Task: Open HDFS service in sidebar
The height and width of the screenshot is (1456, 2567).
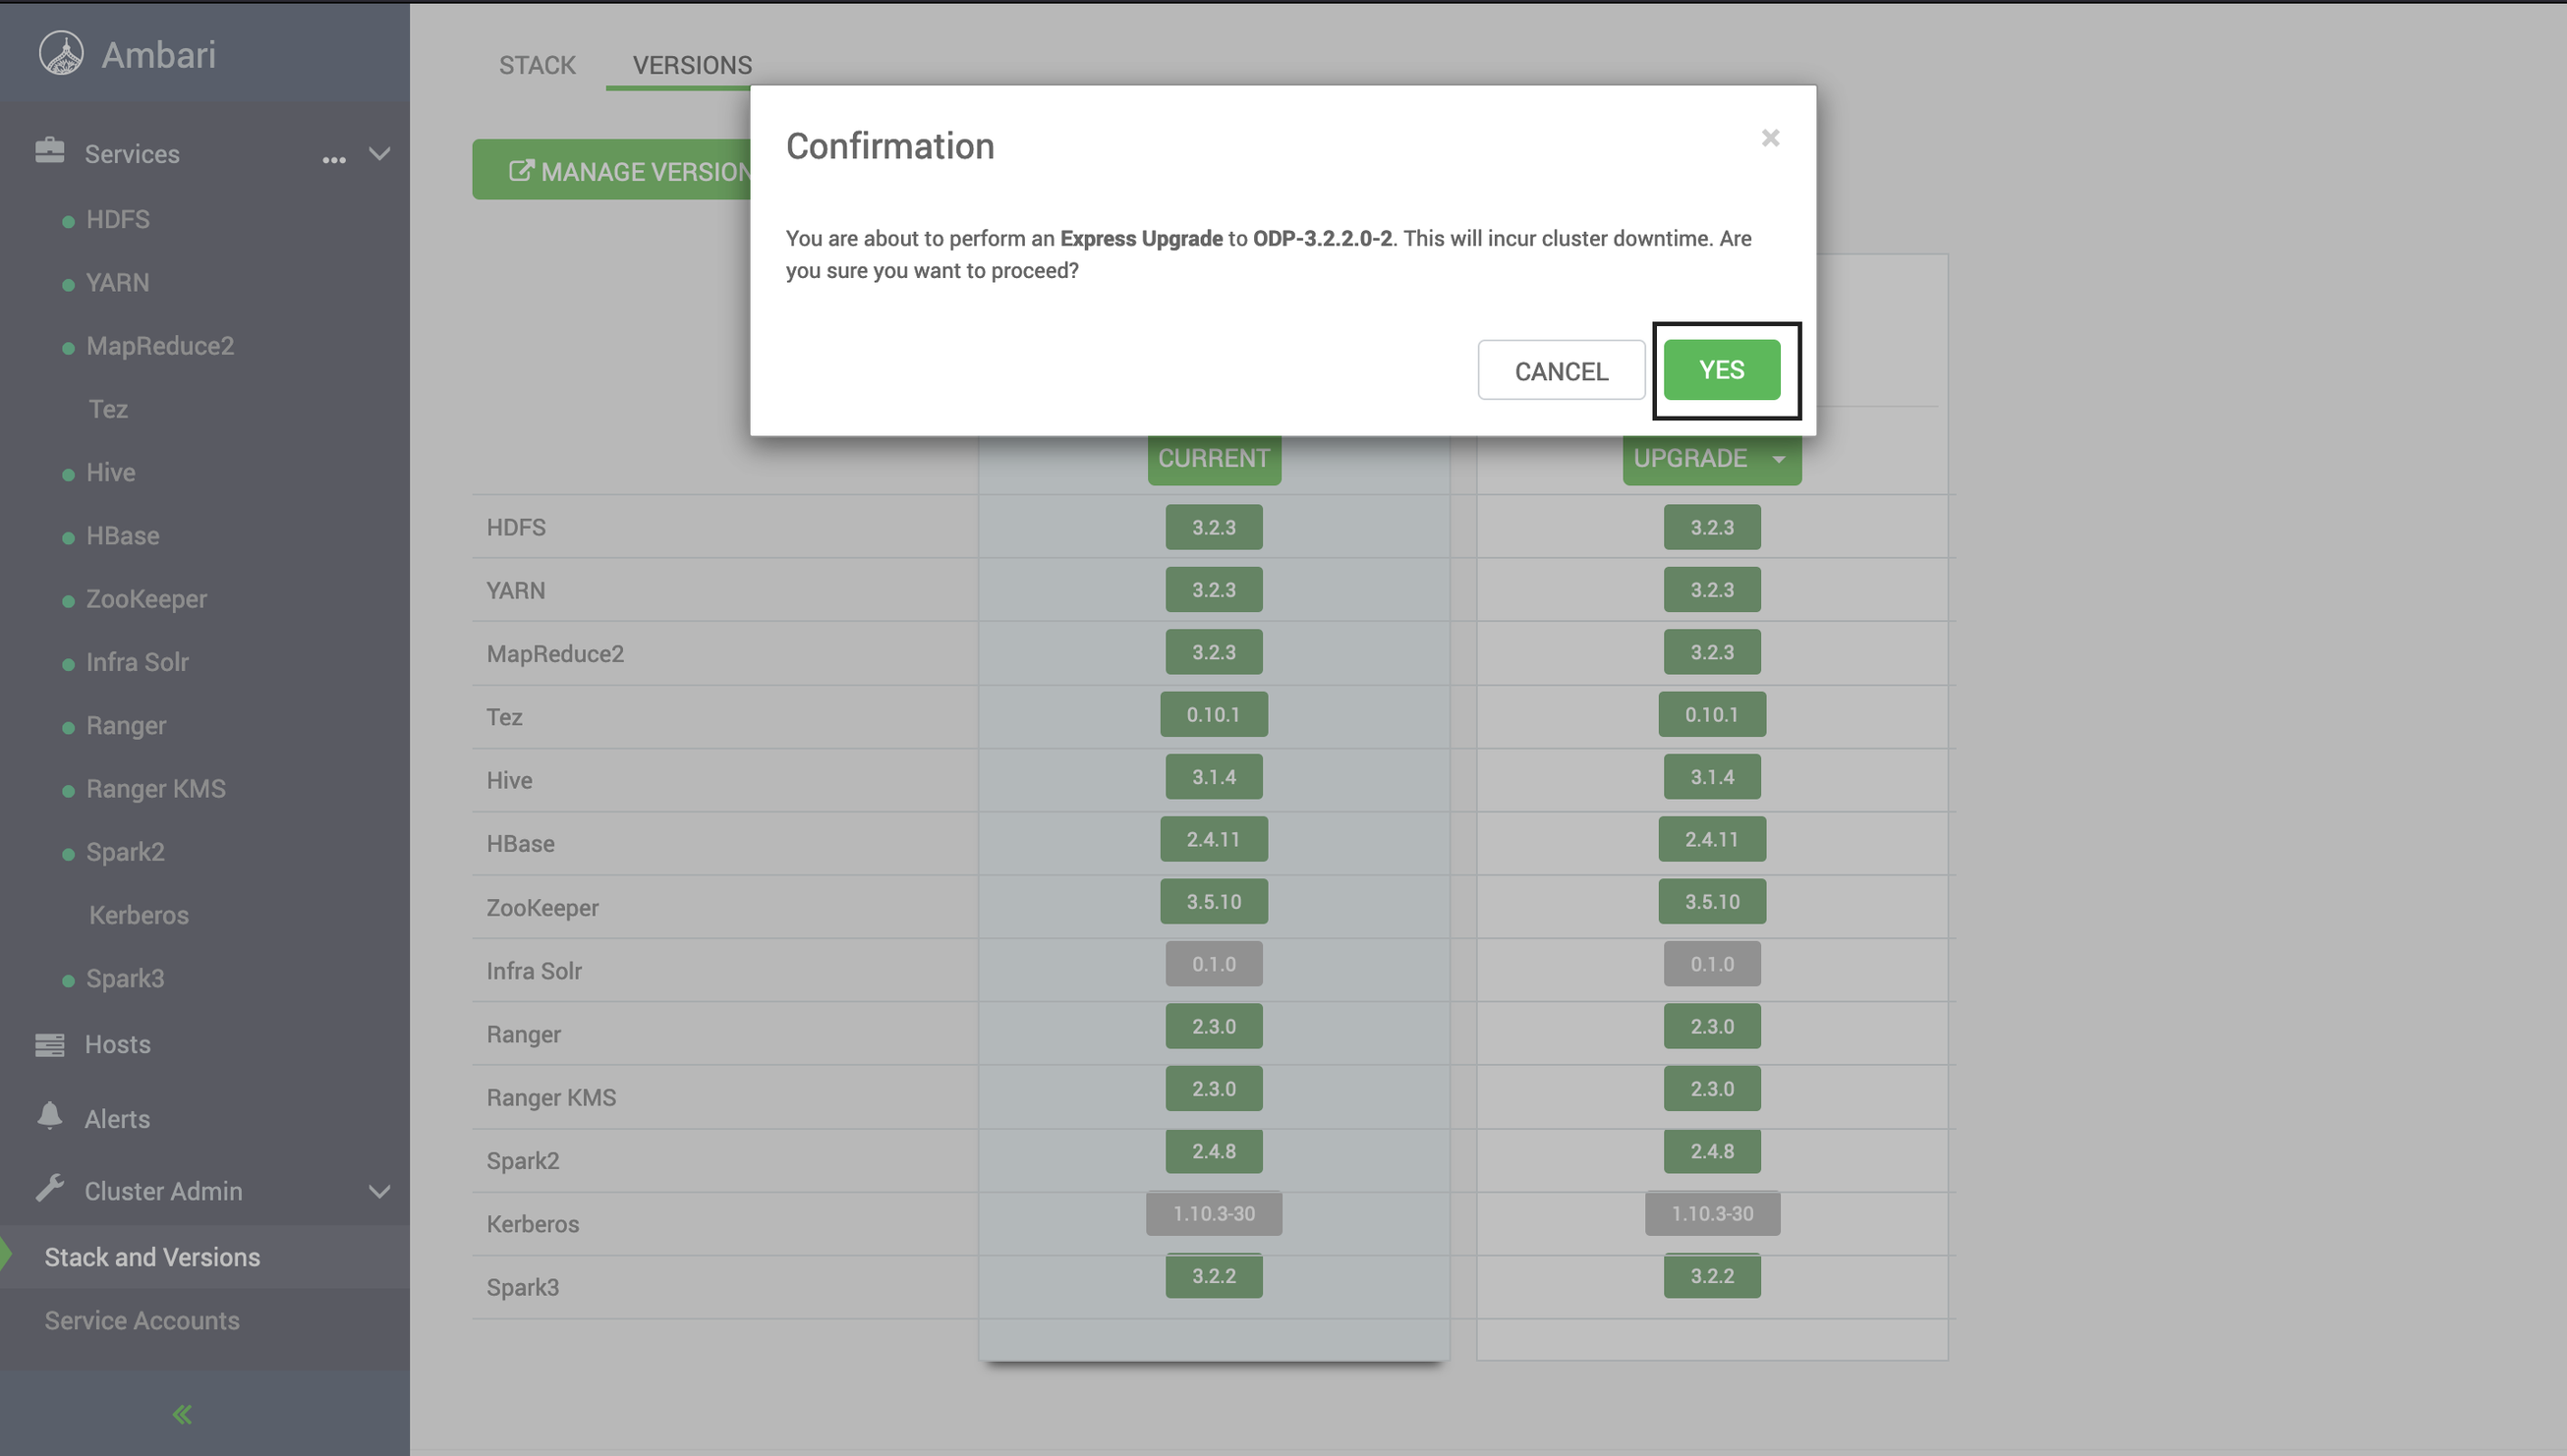Action: point(118,219)
